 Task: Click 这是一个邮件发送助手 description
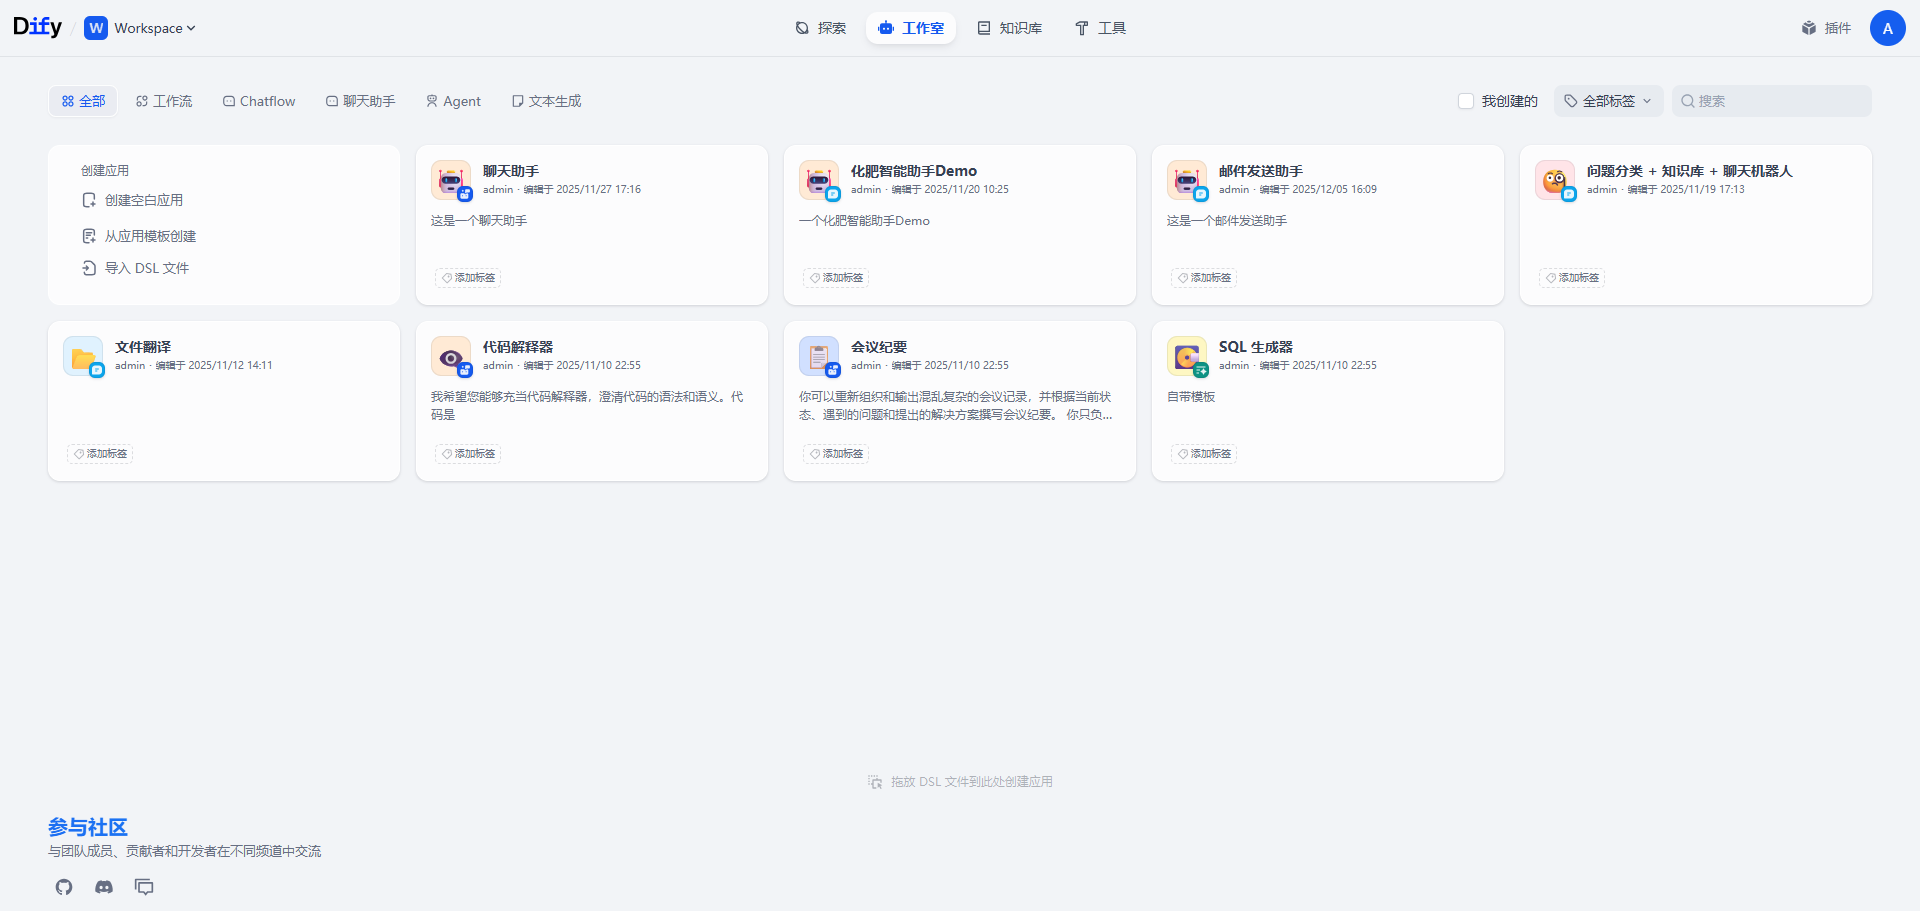[x=1227, y=221]
